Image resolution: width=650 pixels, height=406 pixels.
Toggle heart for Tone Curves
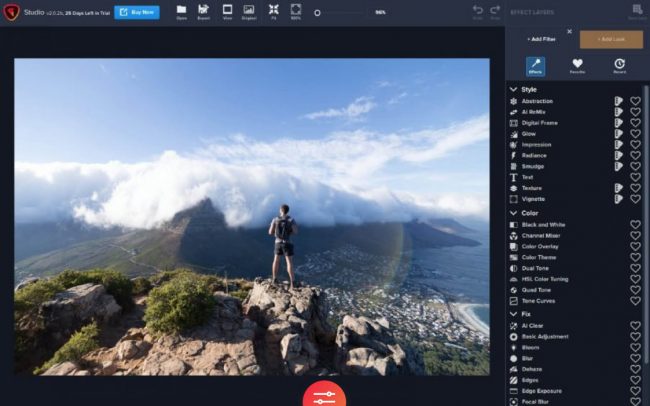(635, 301)
